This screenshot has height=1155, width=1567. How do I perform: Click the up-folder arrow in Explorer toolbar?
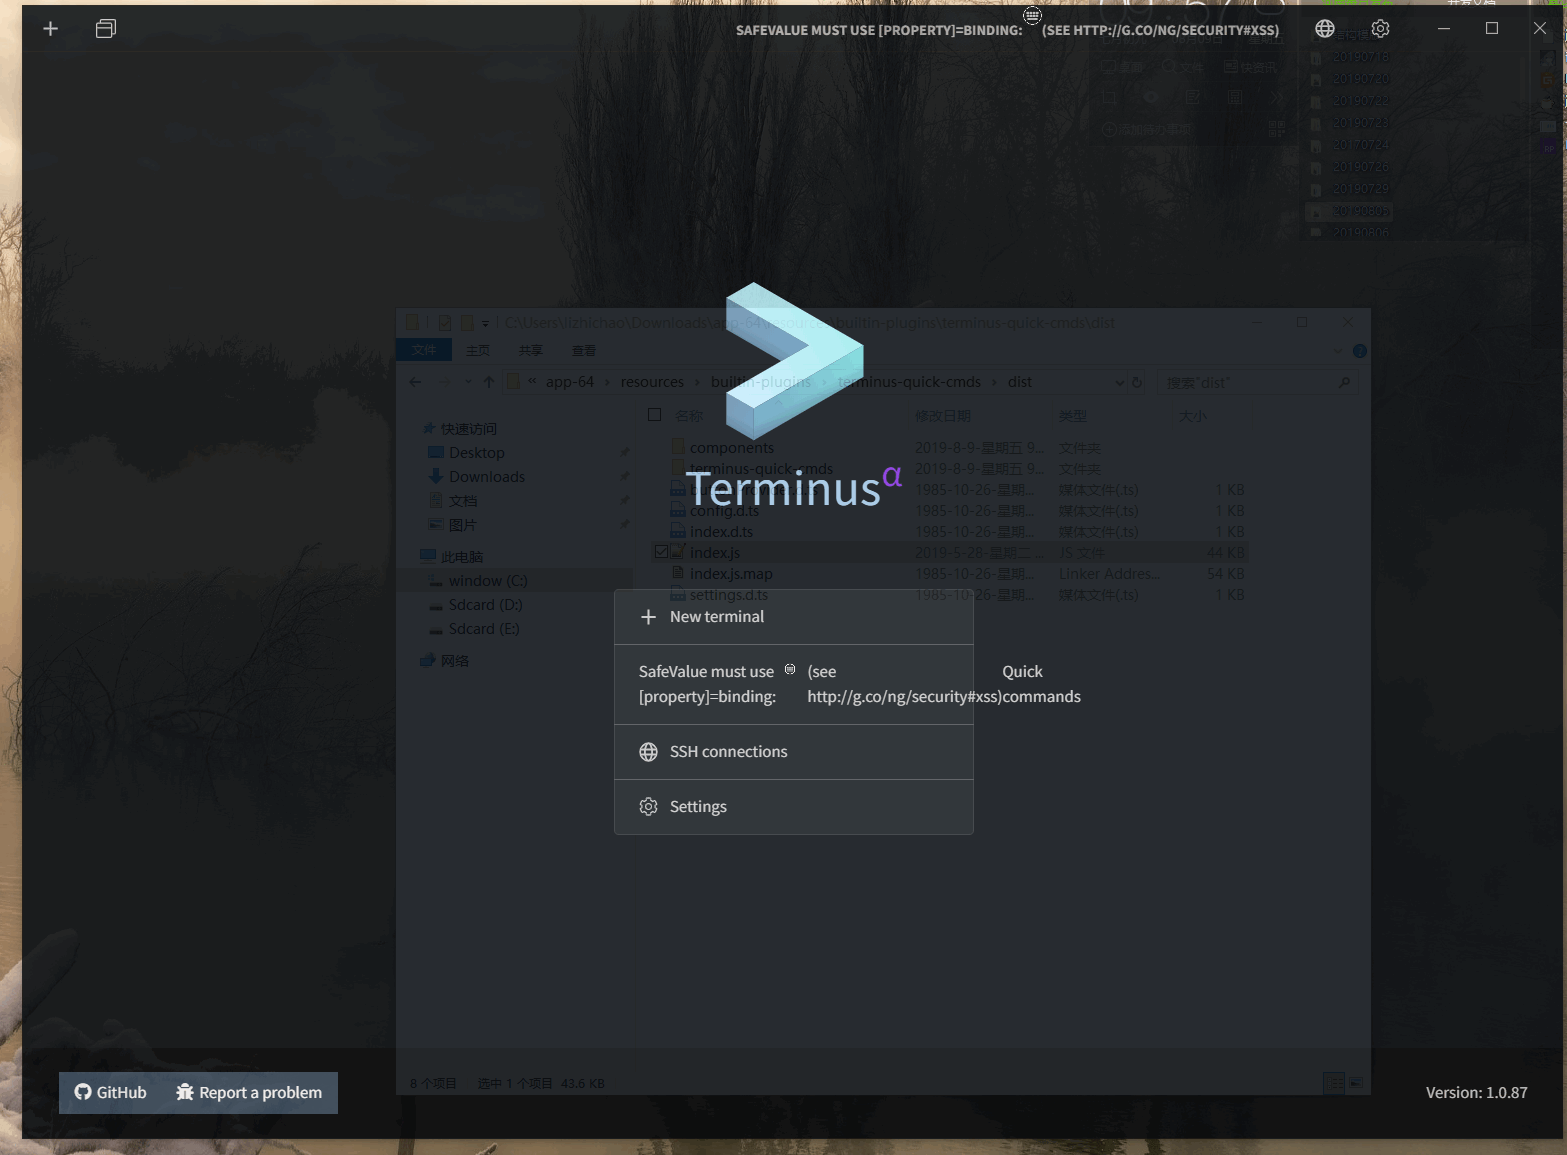point(488,381)
